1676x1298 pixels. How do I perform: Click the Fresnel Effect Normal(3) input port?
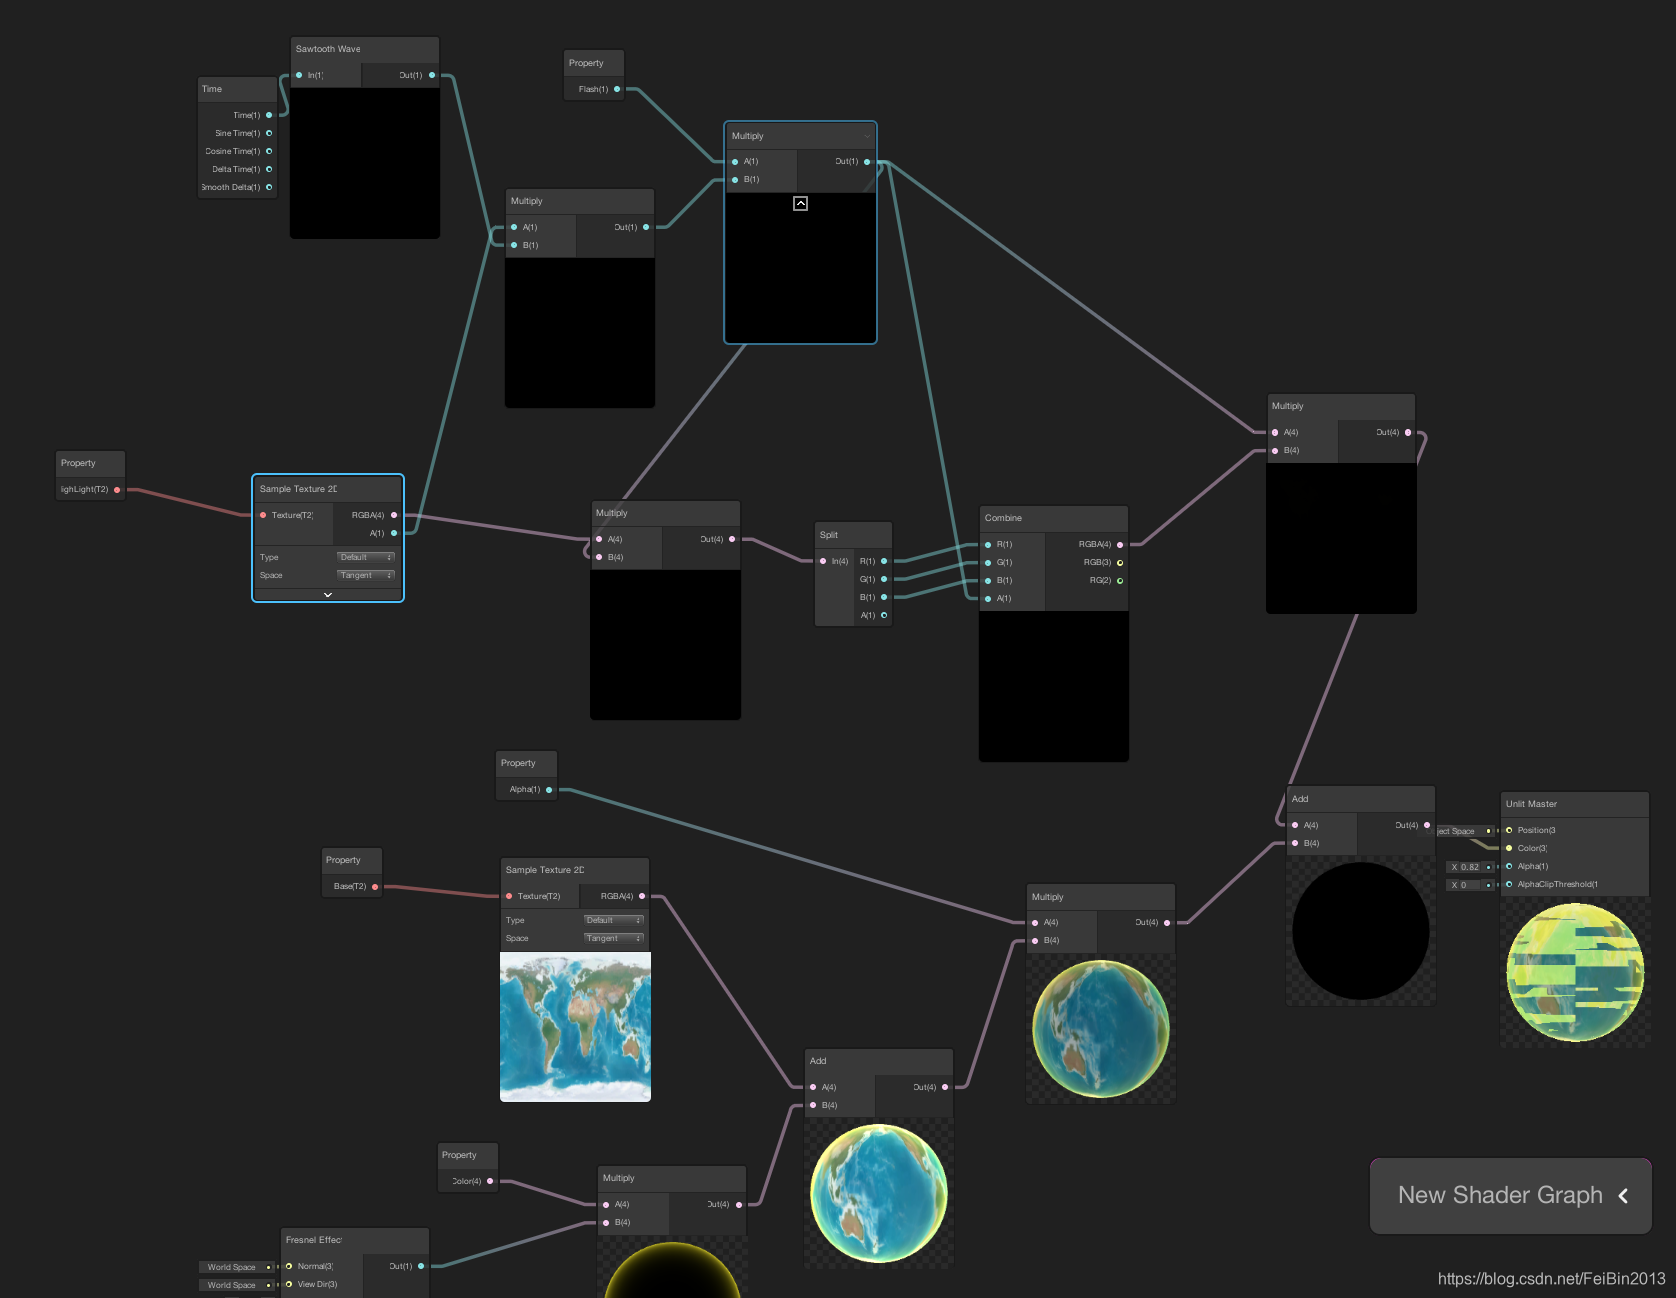point(289,1266)
